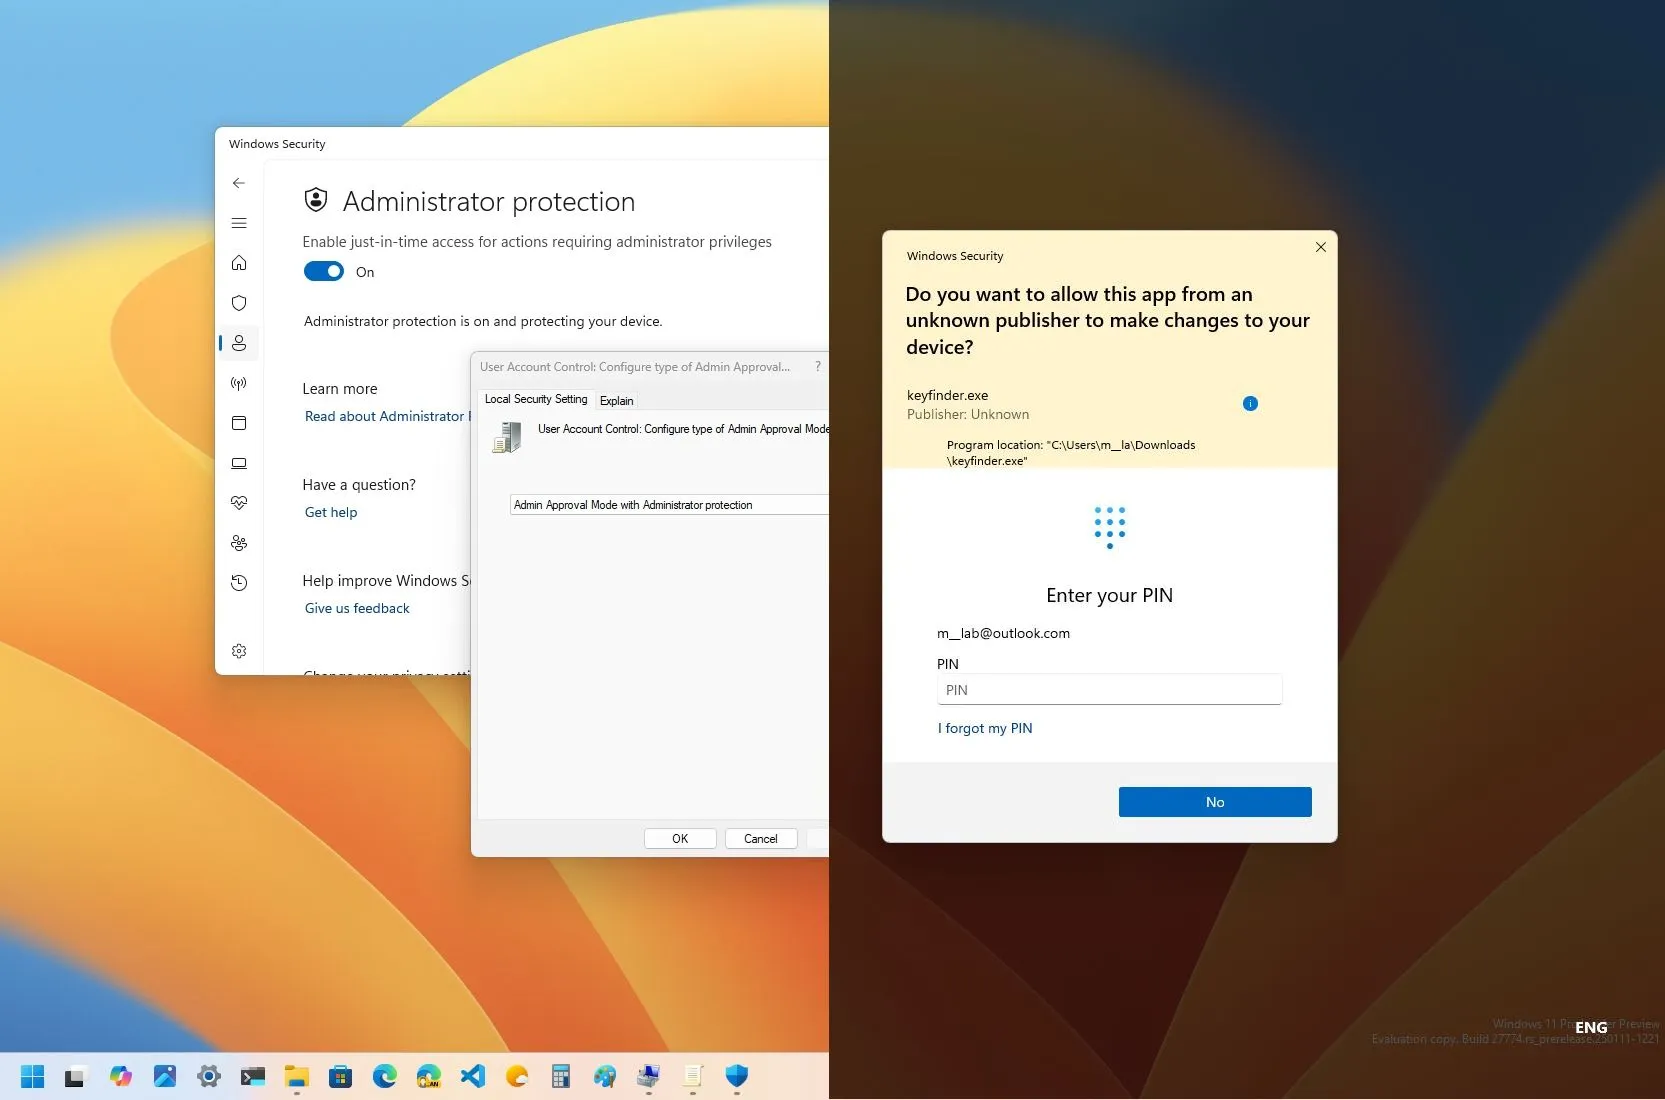
Task: Open the hamburger navigation menu in Windows Security
Action: (238, 223)
